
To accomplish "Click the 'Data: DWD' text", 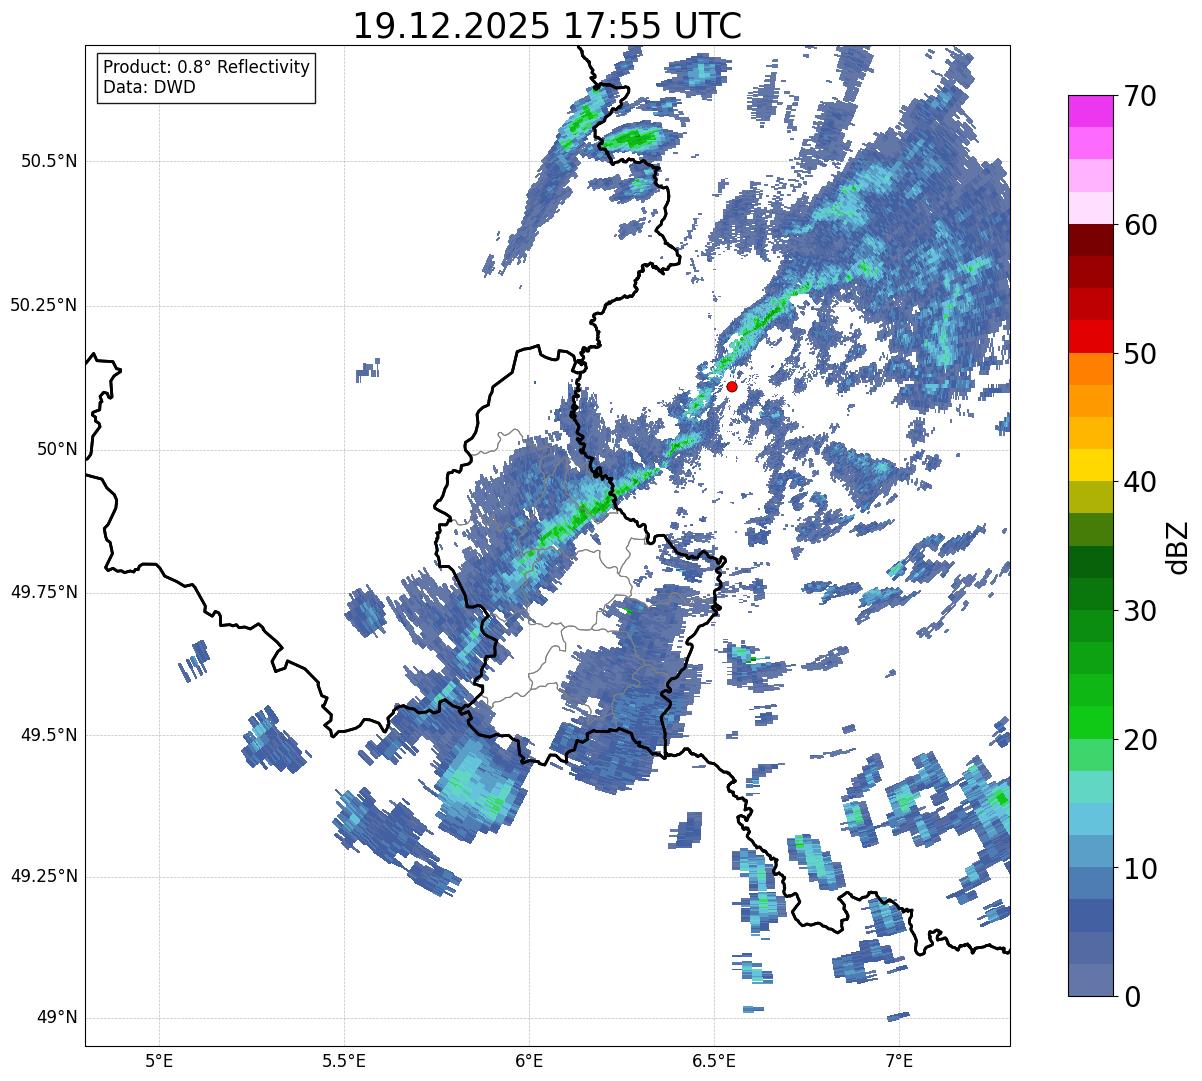I will click(x=149, y=87).
